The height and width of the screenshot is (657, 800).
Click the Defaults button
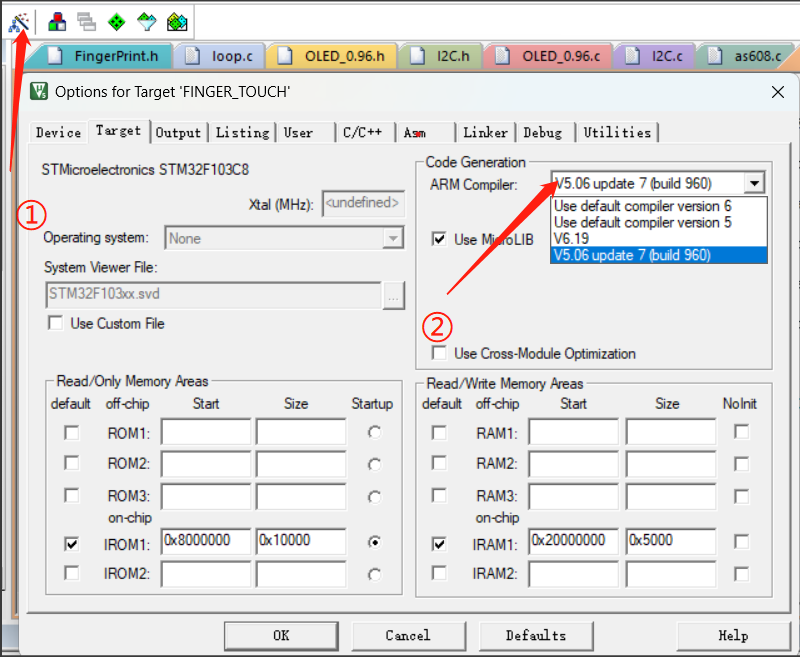coord(535,635)
